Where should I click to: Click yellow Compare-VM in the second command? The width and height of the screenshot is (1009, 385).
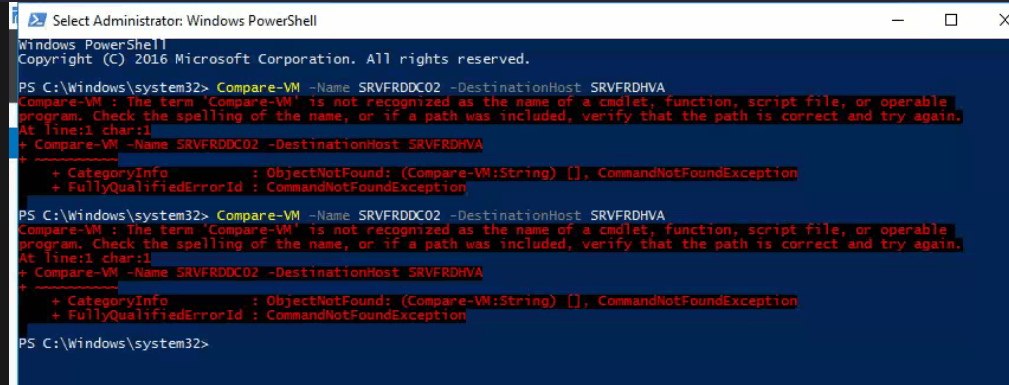[258, 214]
